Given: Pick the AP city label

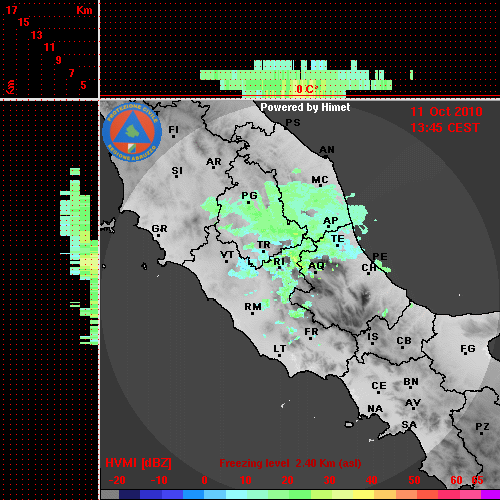Looking at the screenshot, I should (x=331, y=221).
